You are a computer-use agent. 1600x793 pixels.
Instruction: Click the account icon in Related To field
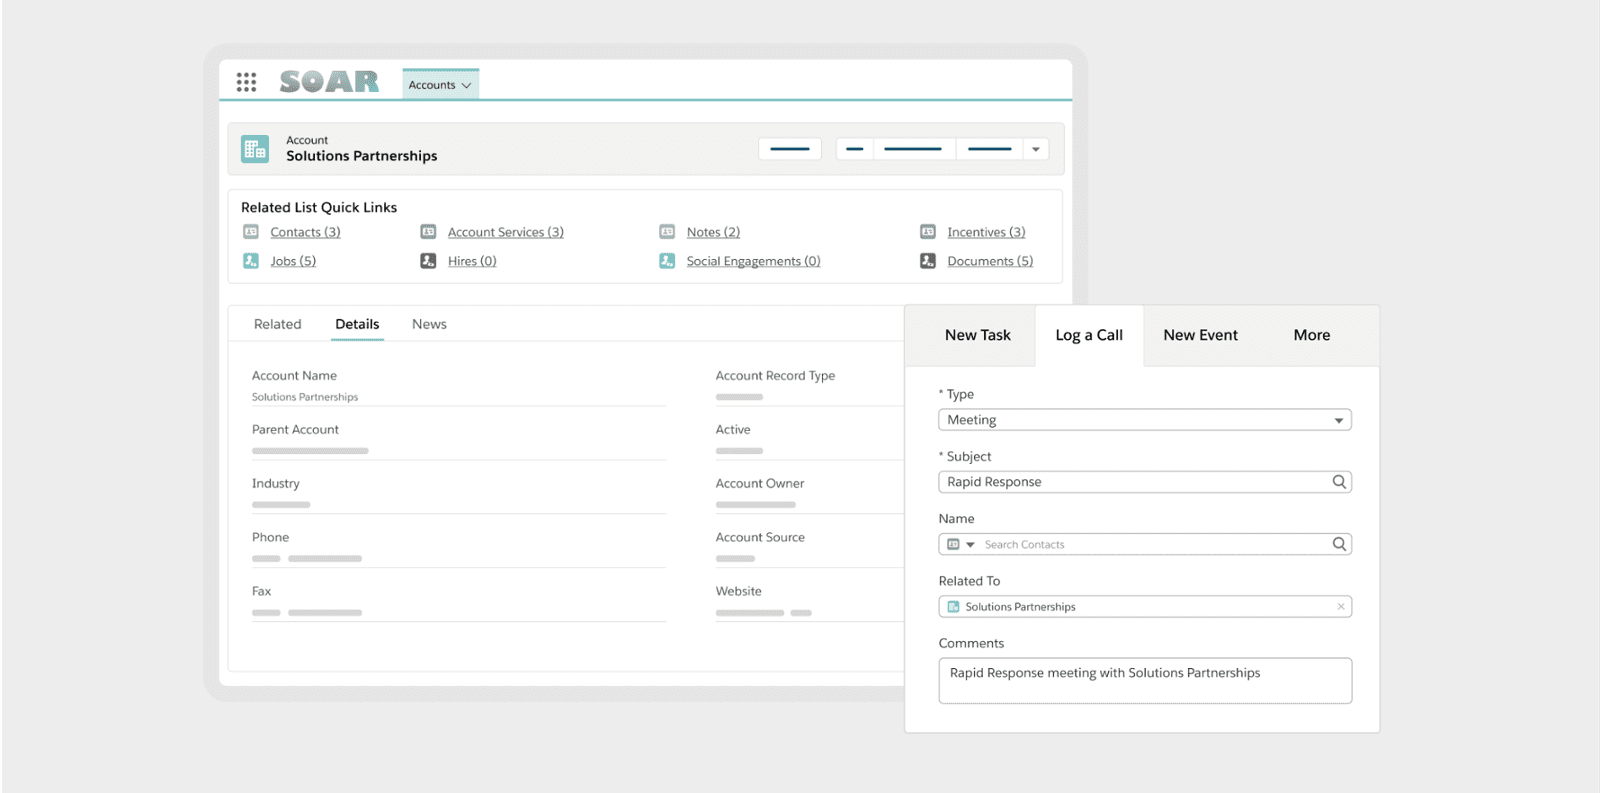[x=953, y=607]
